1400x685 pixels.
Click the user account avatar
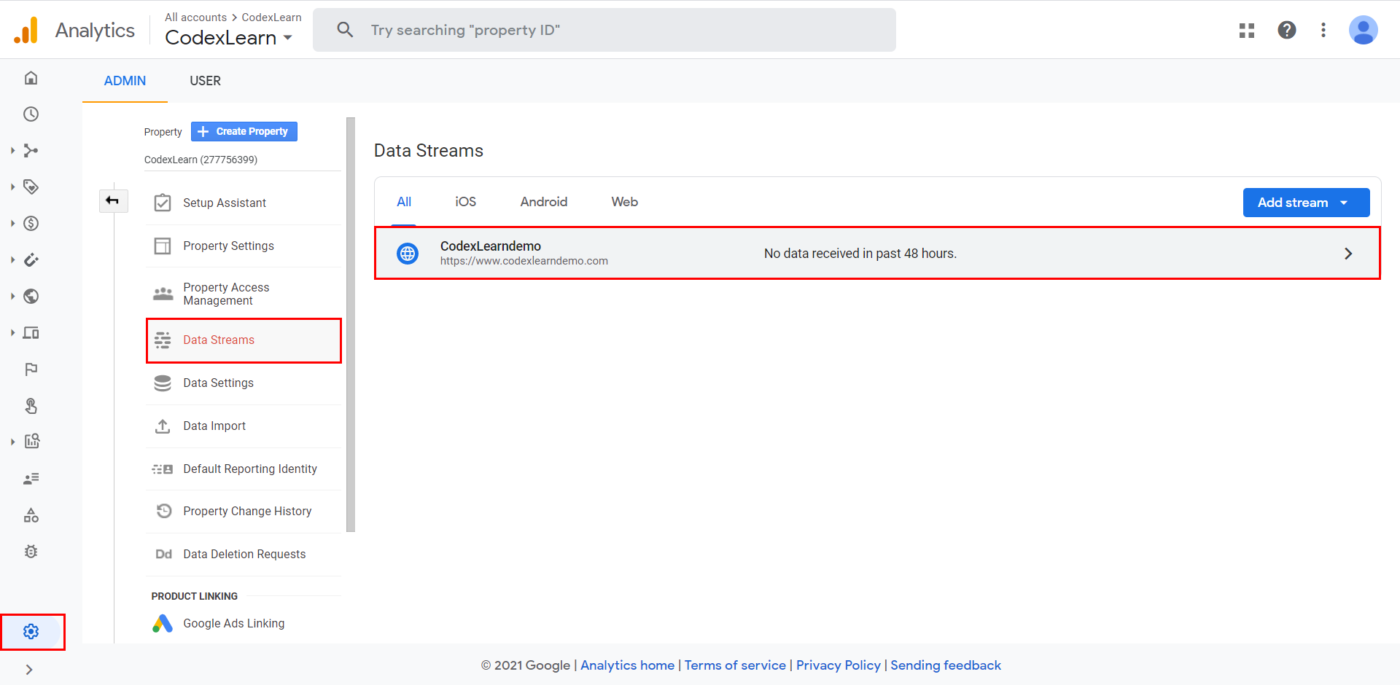(1363, 30)
